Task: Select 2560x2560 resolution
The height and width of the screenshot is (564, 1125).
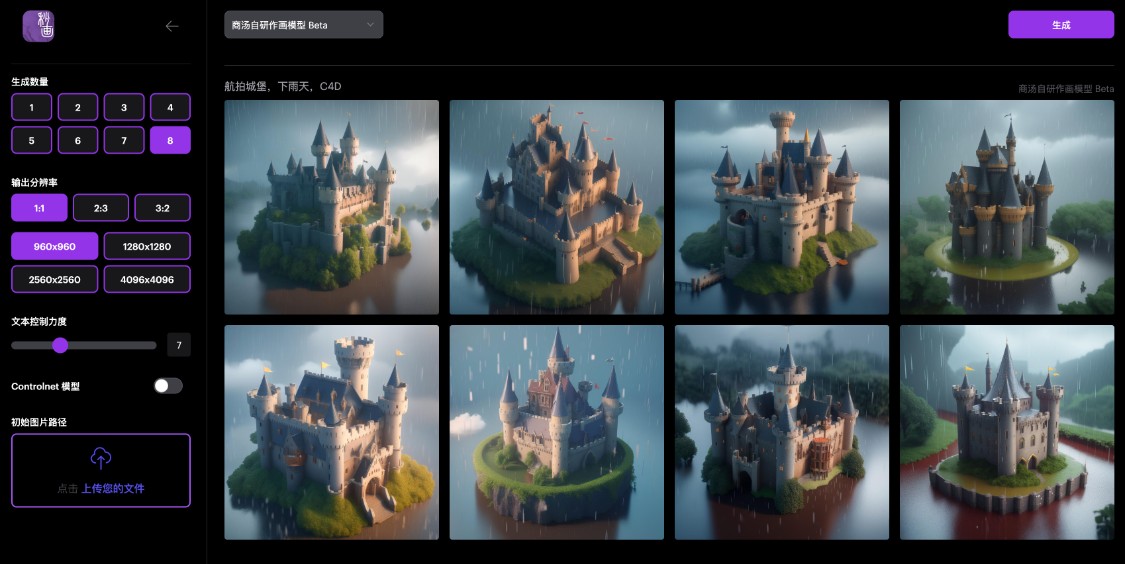Action: 55,279
